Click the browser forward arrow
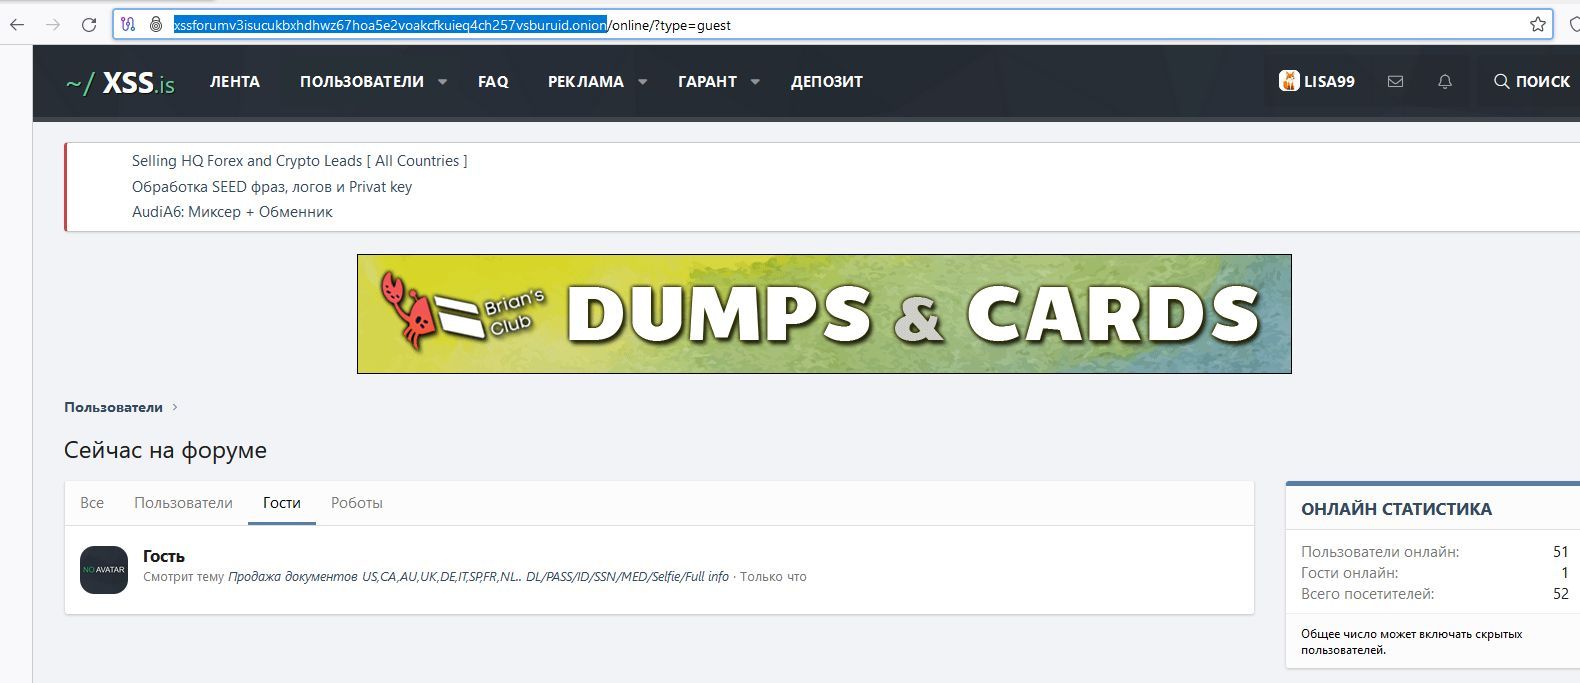The height and width of the screenshot is (683, 1580). [53, 25]
